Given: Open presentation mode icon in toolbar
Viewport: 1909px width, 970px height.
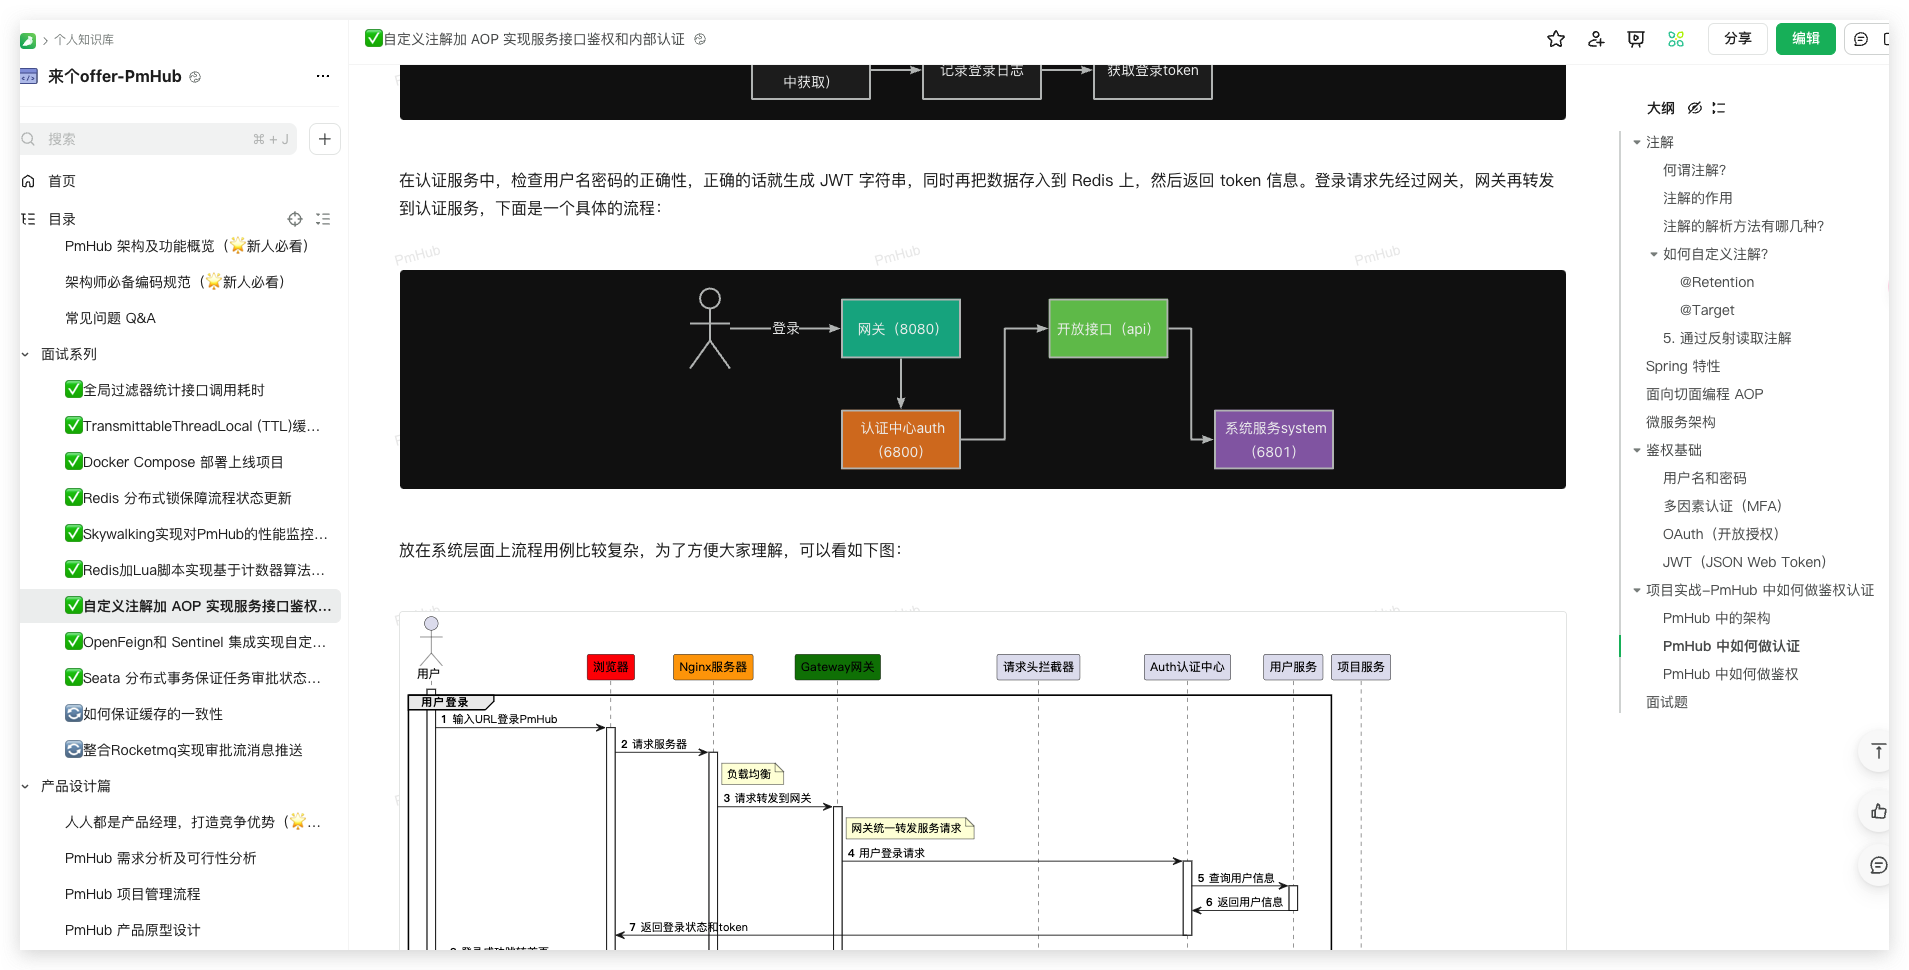Looking at the screenshot, I should tap(1635, 39).
